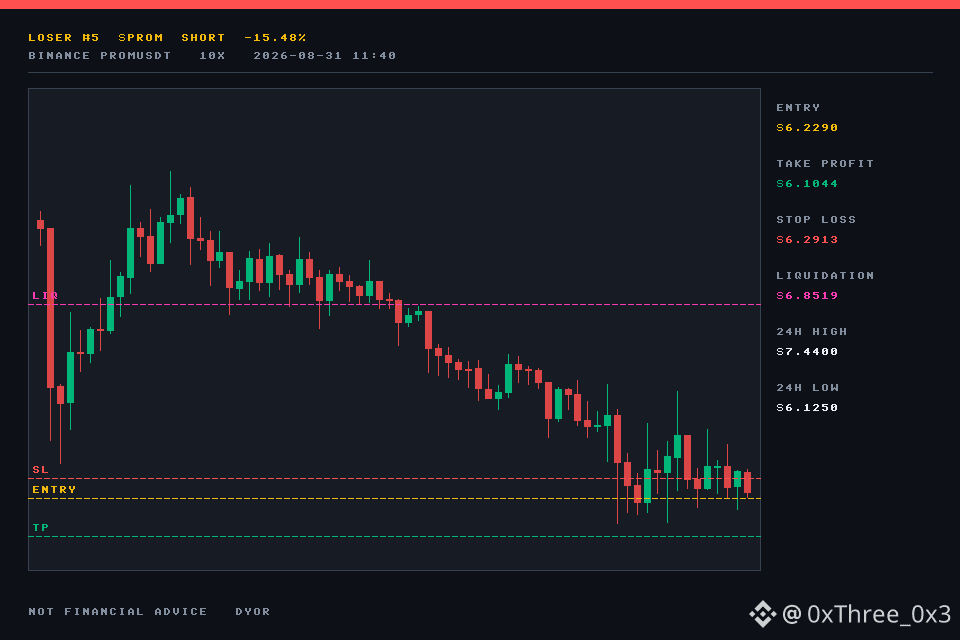Click 'NOT FINANCIAL ADVICE' disclaimer text
The width and height of the screenshot is (960, 640).
pyautogui.click(x=118, y=612)
